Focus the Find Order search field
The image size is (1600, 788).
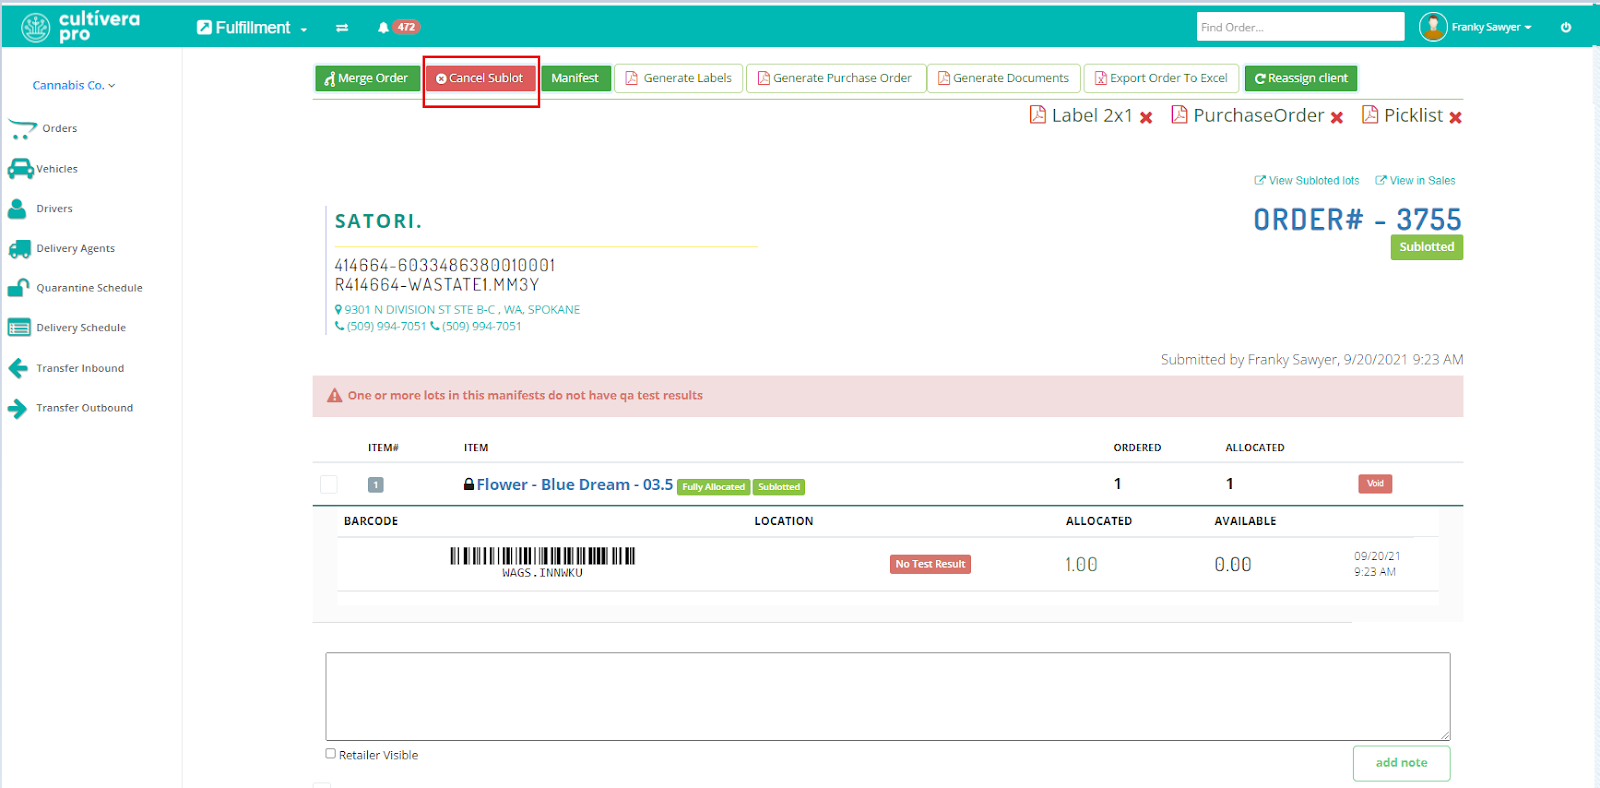[1300, 27]
